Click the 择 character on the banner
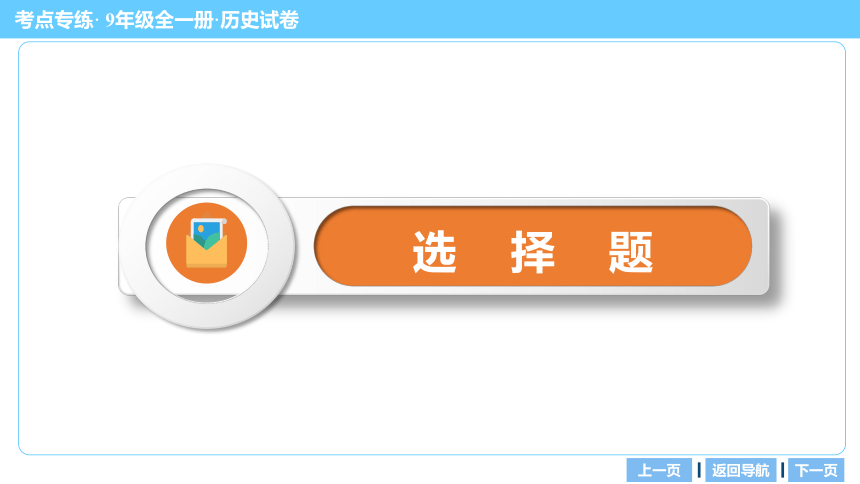 click(x=533, y=252)
